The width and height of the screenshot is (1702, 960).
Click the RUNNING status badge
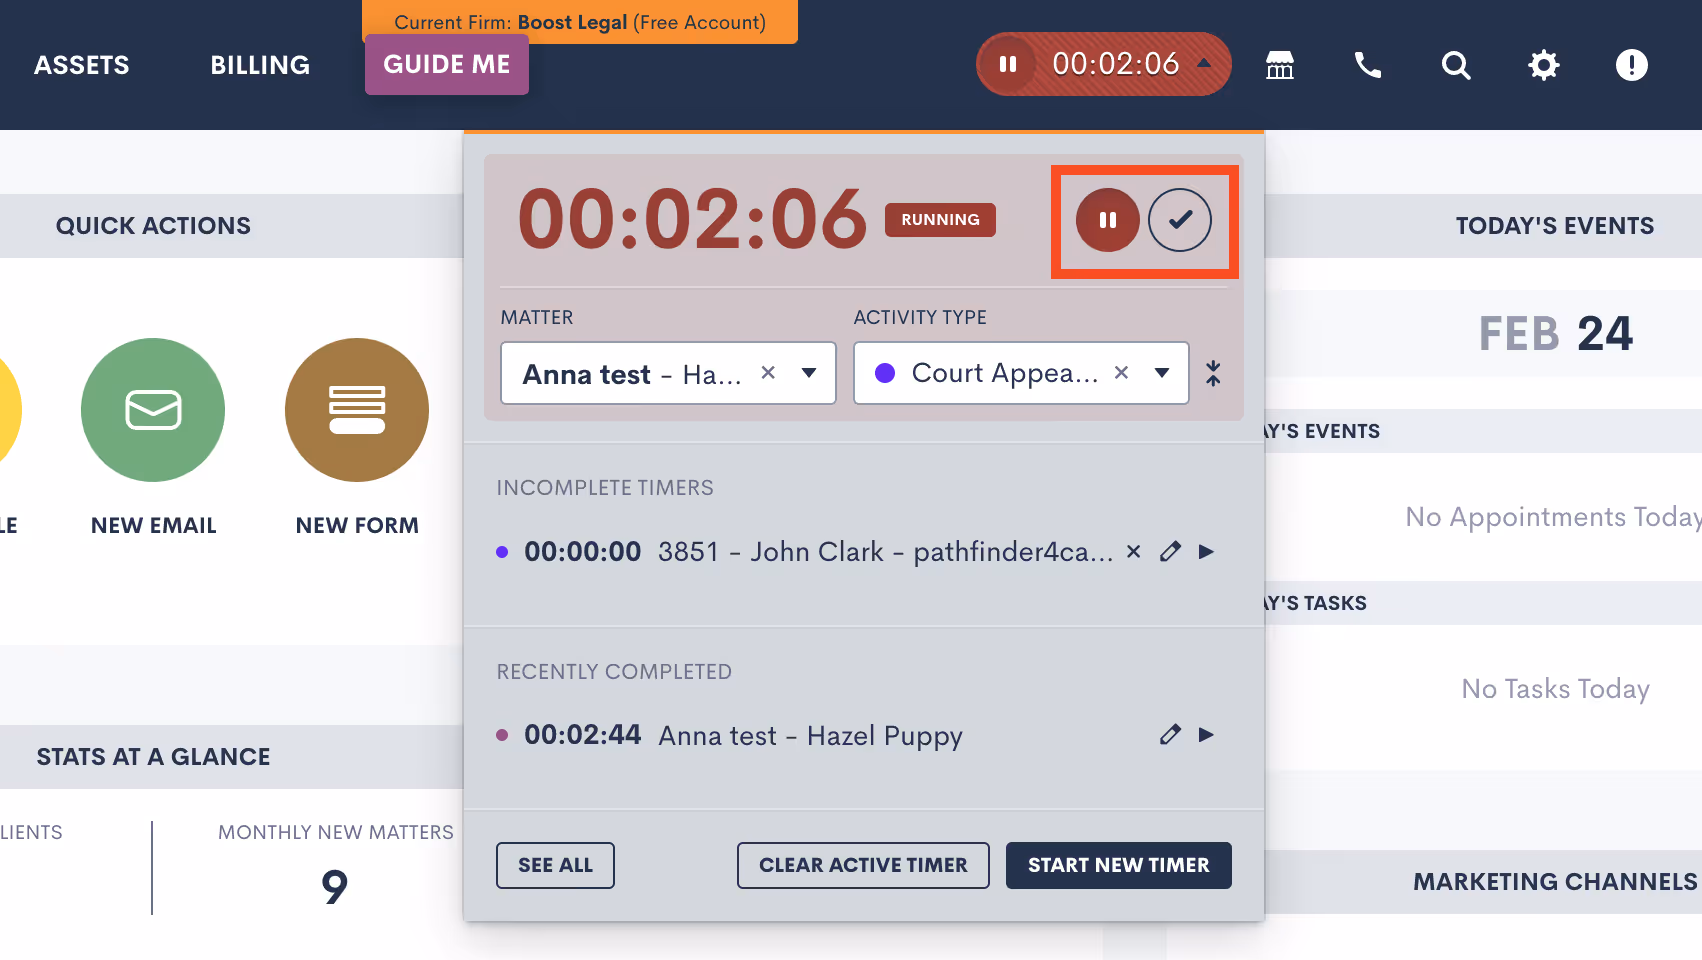tap(940, 219)
